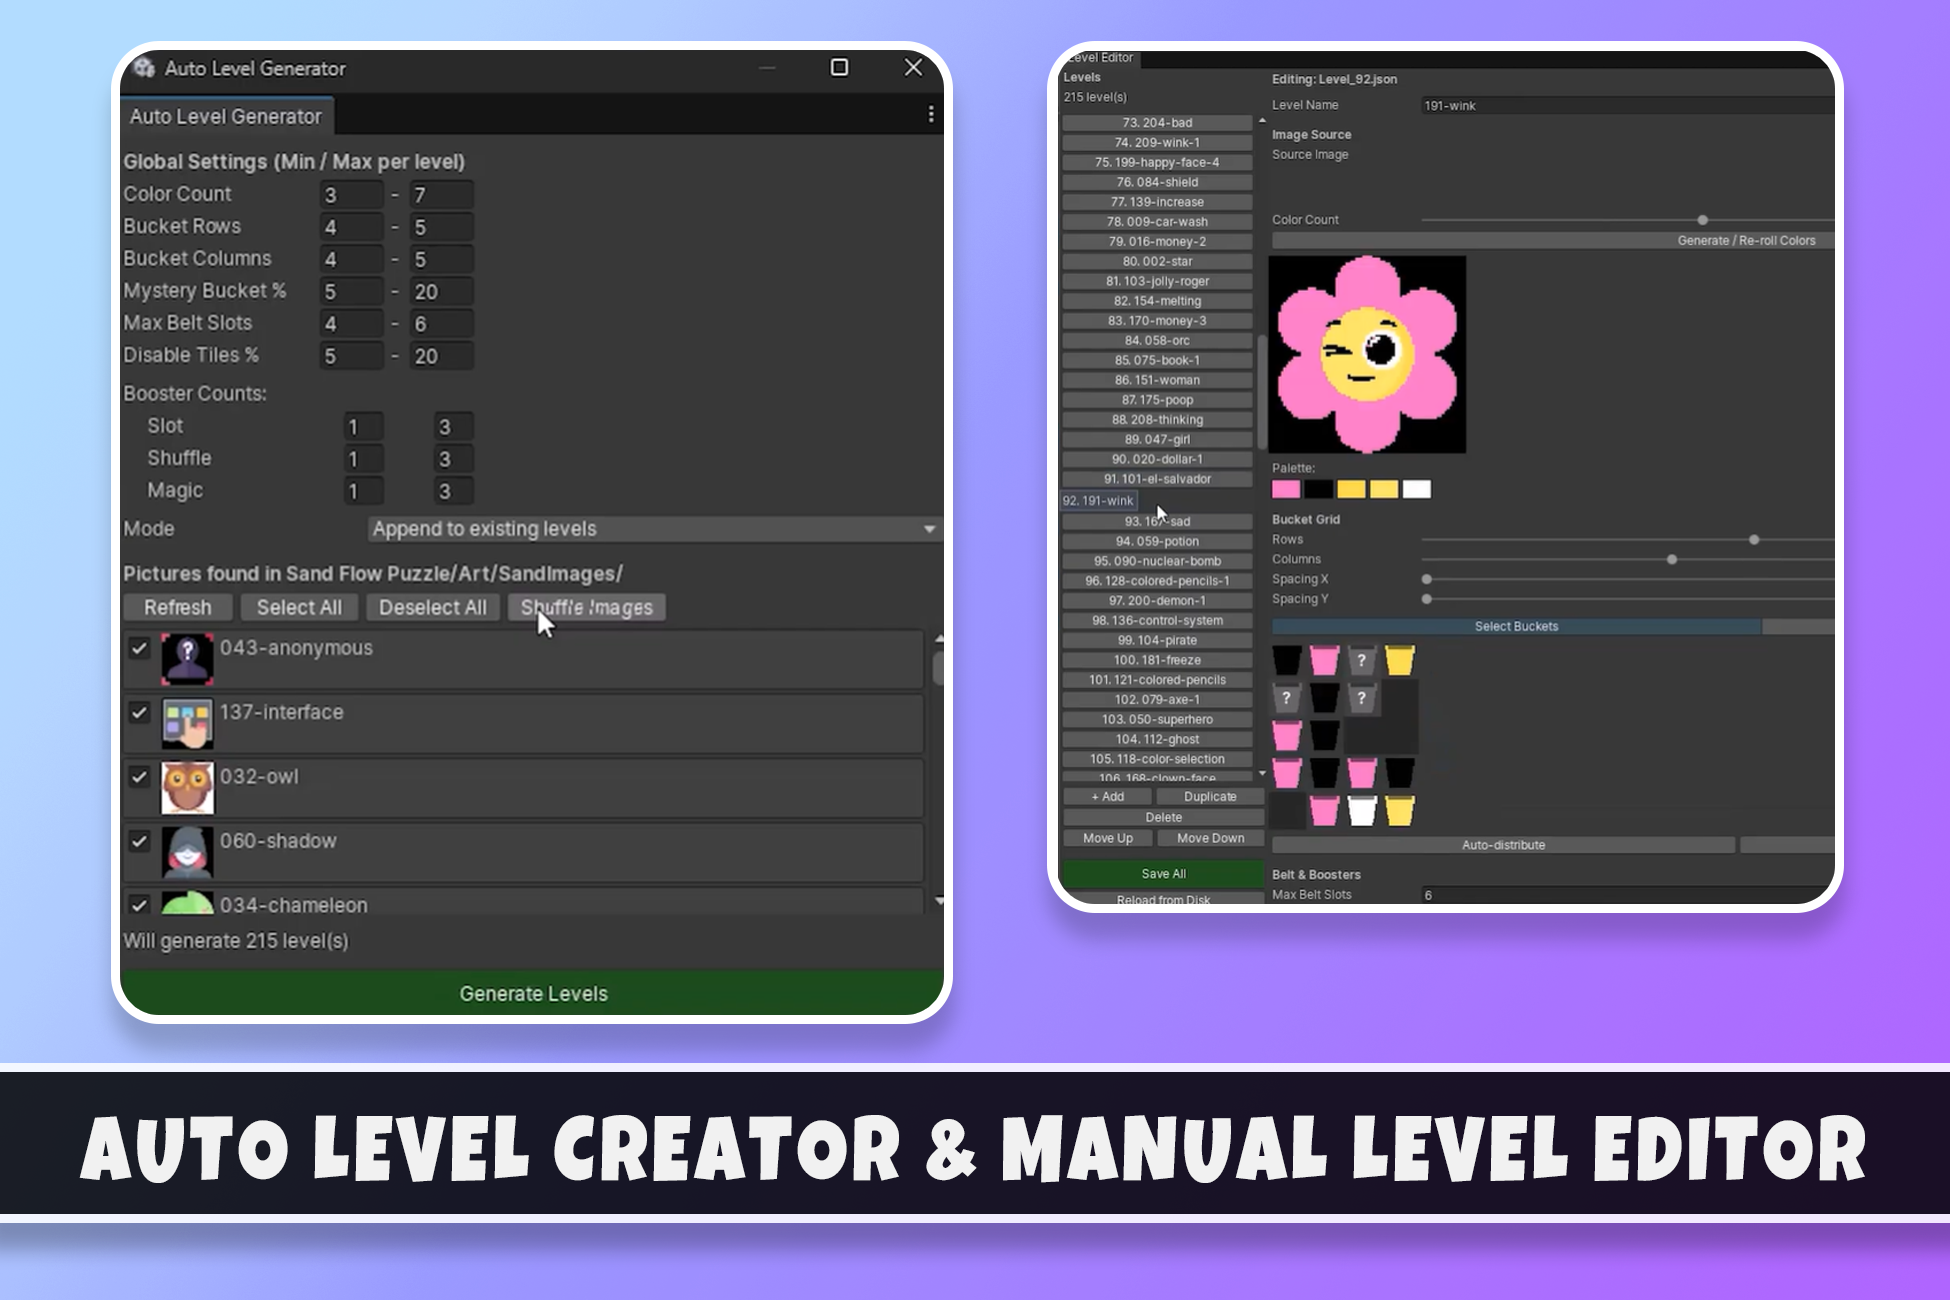Click the 032-owl image icon
The image size is (1950, 1300).
187,788
